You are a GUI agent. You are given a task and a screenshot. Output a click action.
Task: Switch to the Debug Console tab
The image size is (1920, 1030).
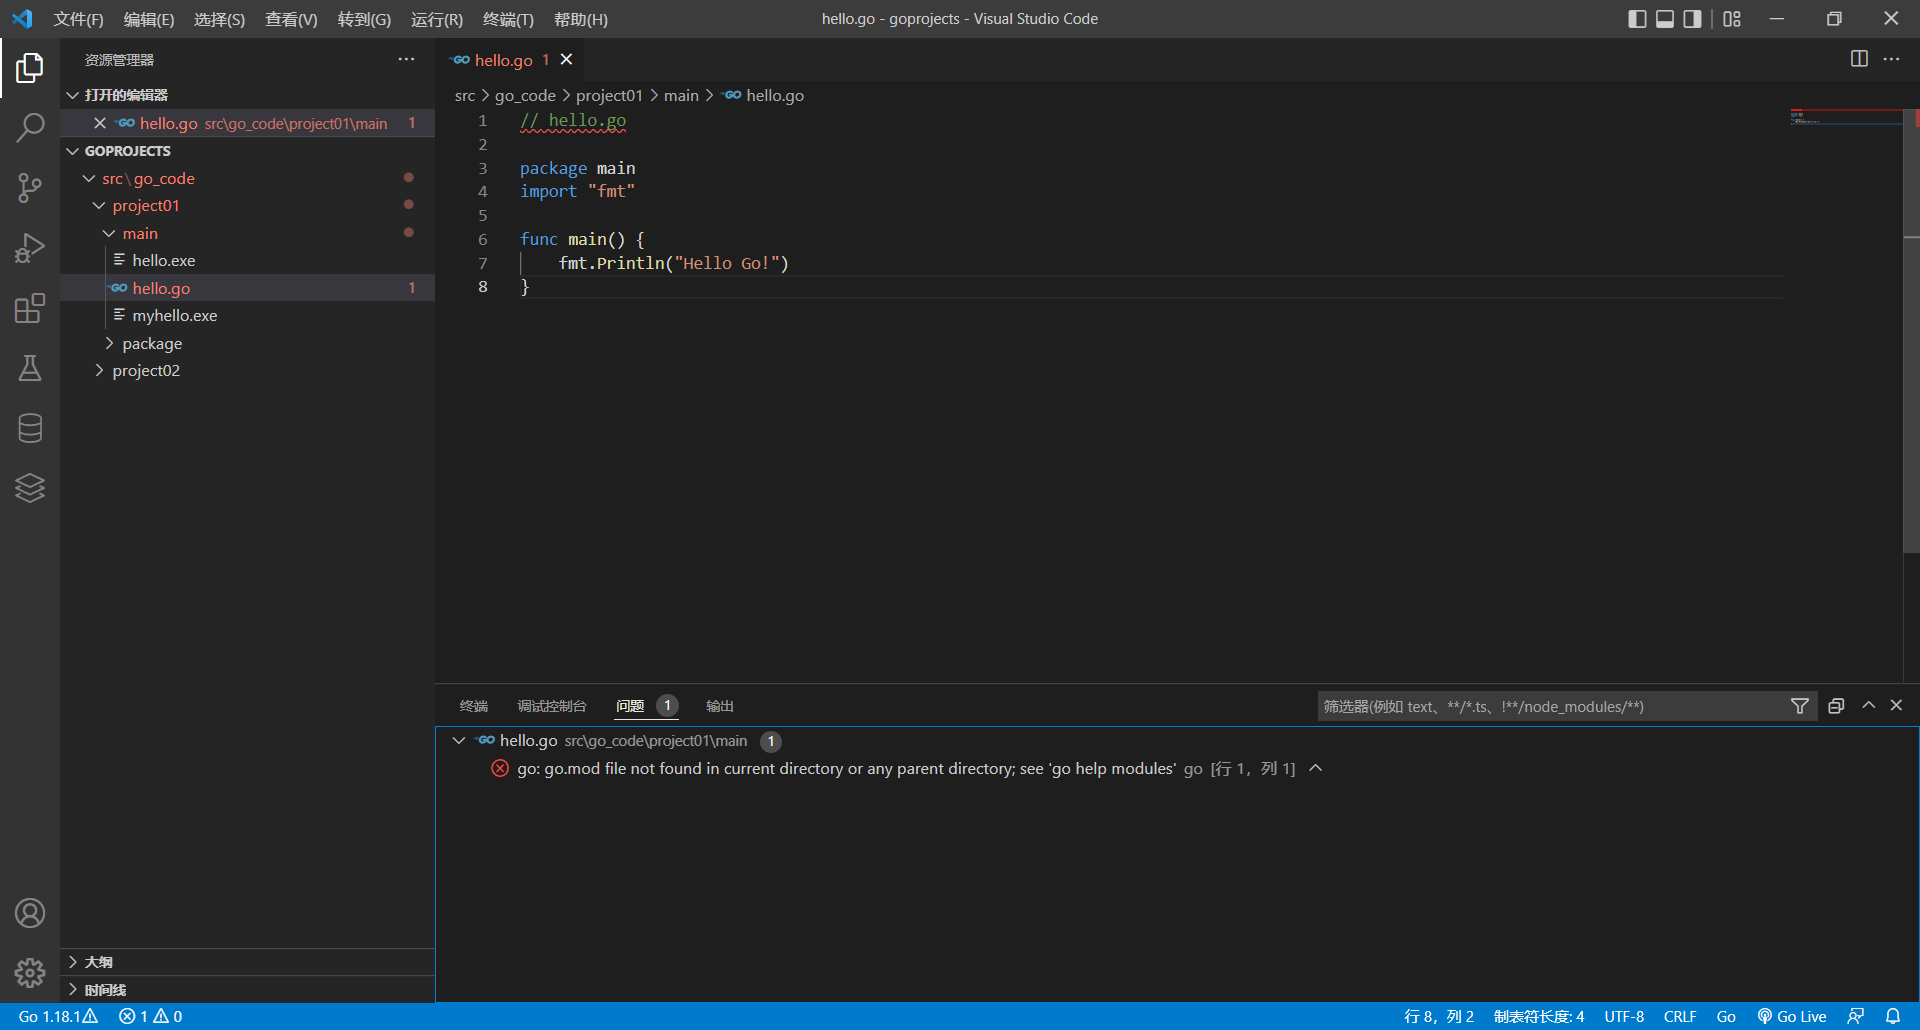(x=552, y=706)
